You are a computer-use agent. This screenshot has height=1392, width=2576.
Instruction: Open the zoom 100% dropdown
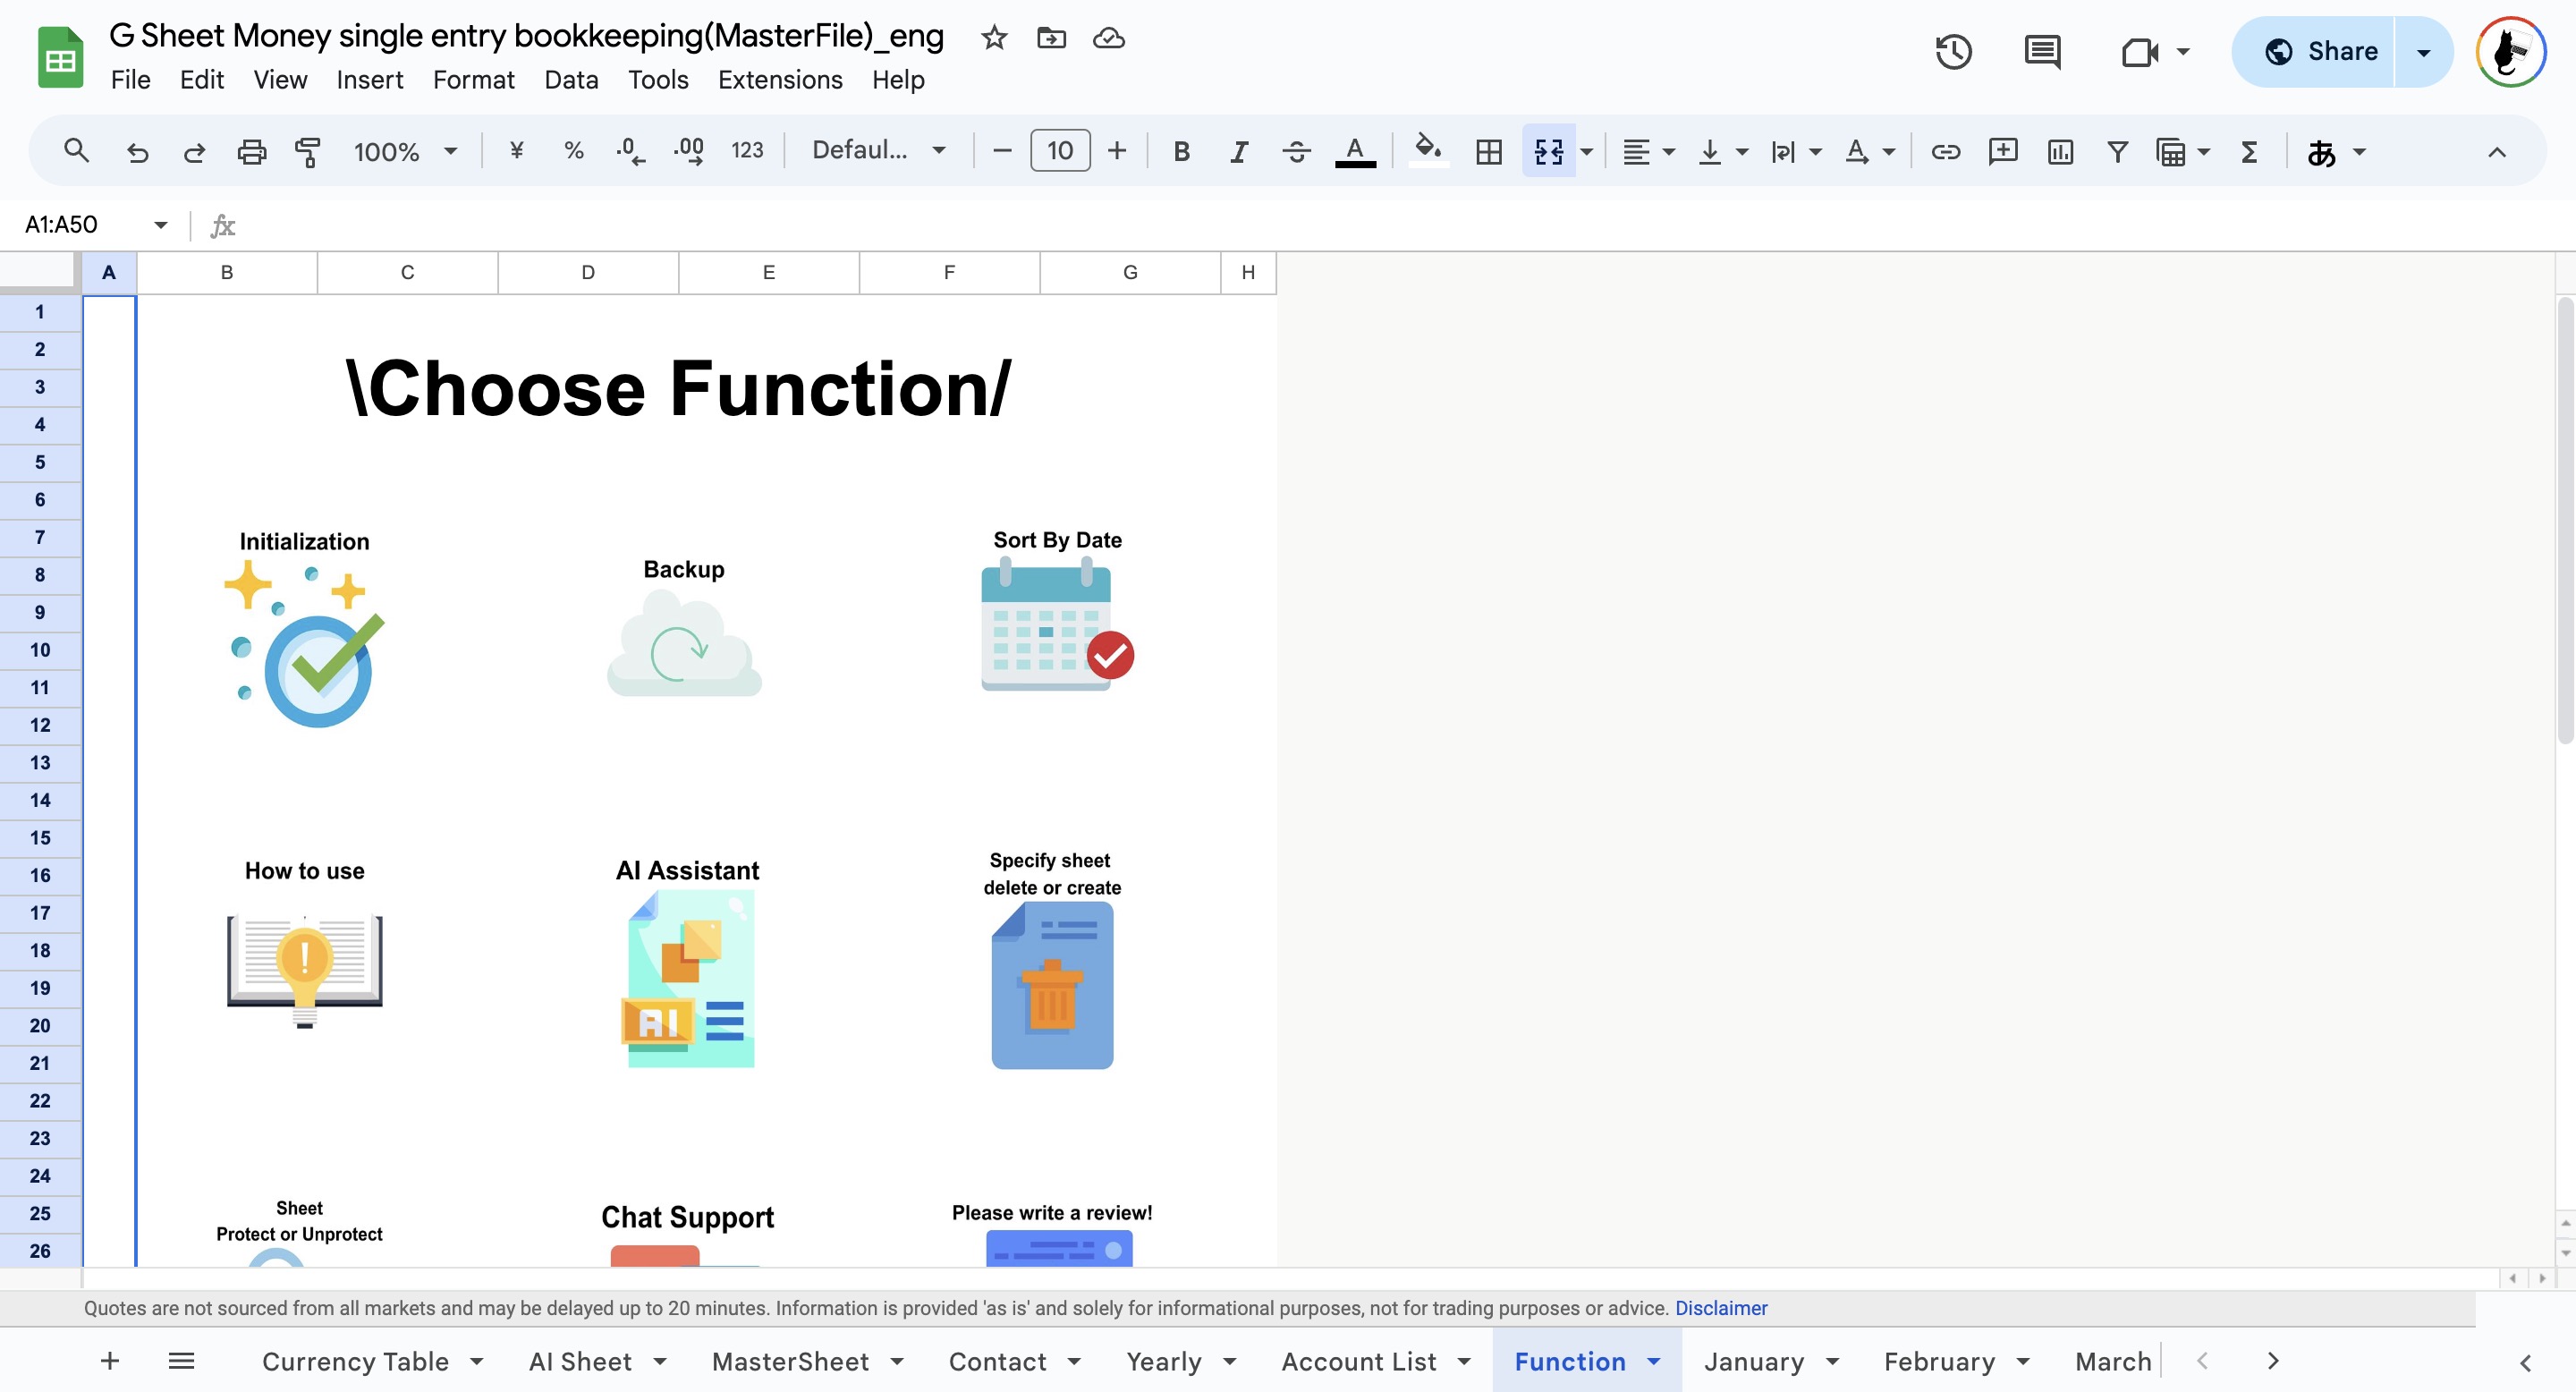tap(404, 152)
